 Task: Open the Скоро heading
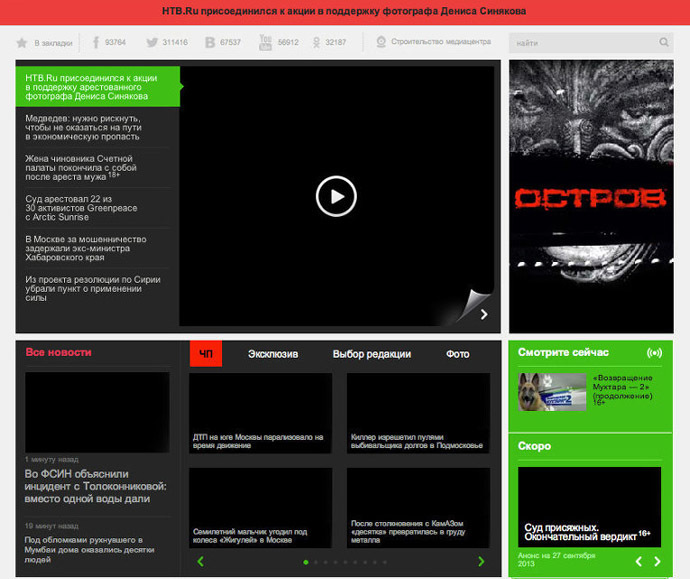534,446
